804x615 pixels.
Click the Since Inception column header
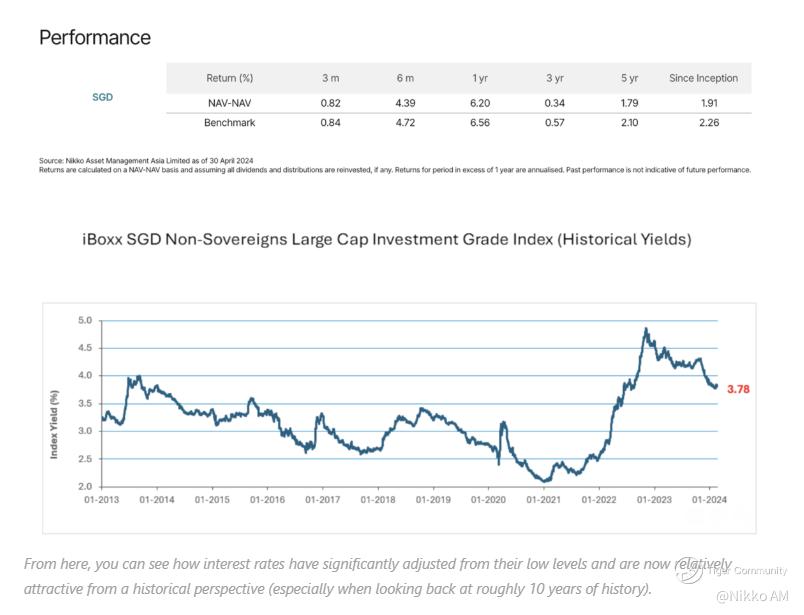(703, 78)
